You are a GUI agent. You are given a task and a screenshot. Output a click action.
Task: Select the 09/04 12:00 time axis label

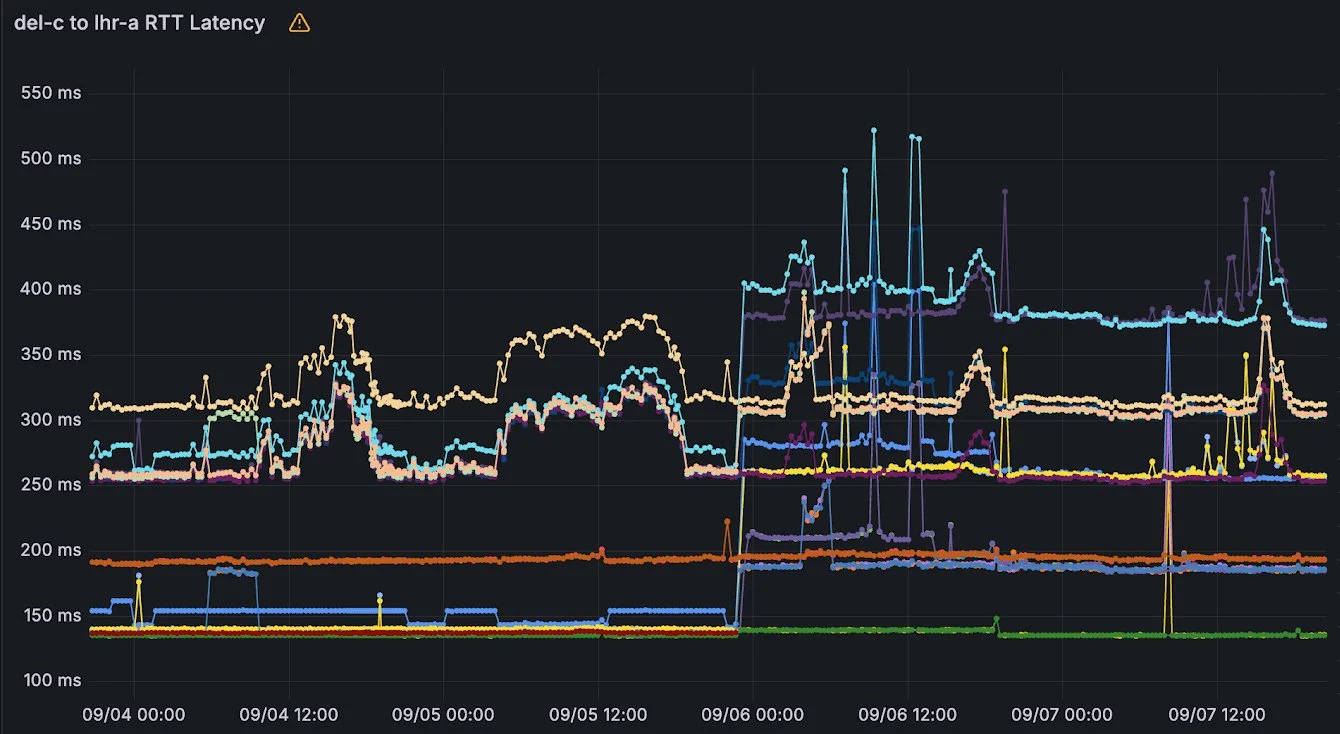289,714
